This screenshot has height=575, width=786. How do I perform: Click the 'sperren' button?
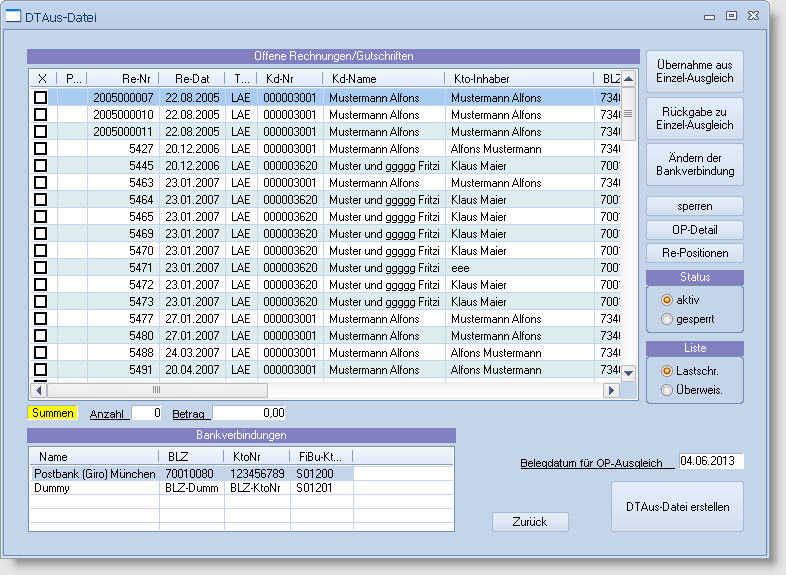click(x=695, y=206)
